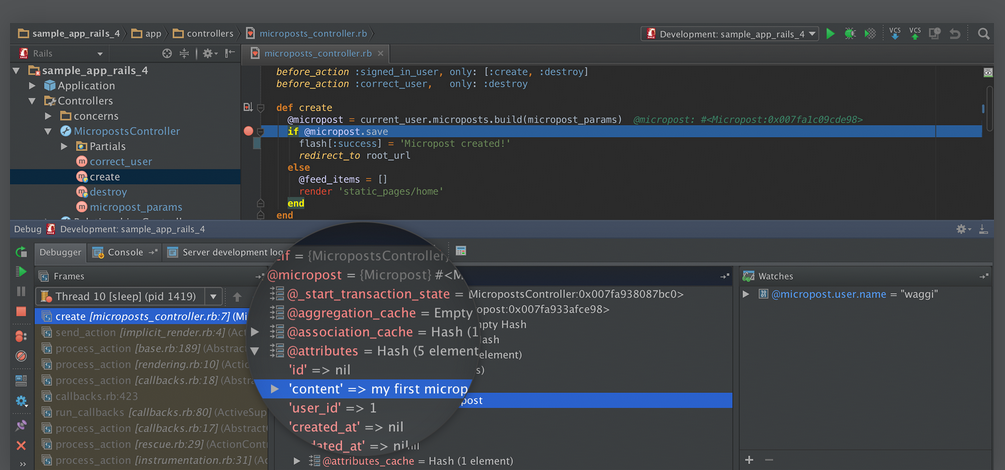Remove selected watch with minus
Viewport: 1005px width, 470px height.
coord(769,460)
